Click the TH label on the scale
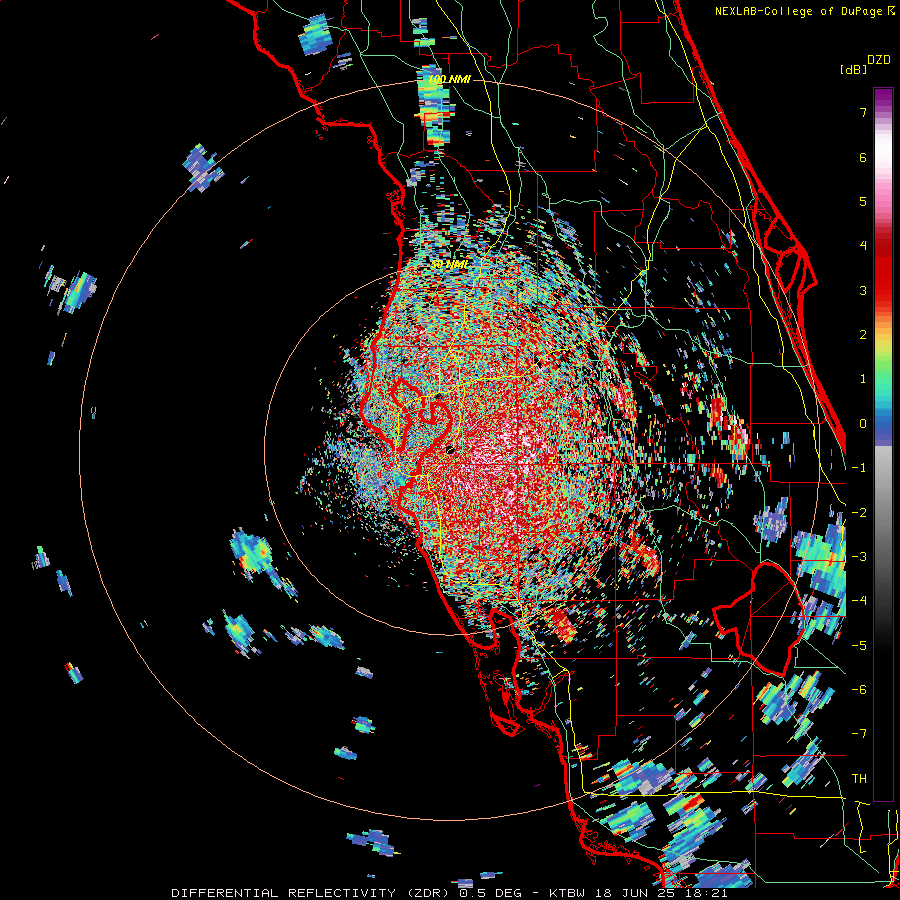This screenshot has height=900, width=900. [x=859, y=779]
